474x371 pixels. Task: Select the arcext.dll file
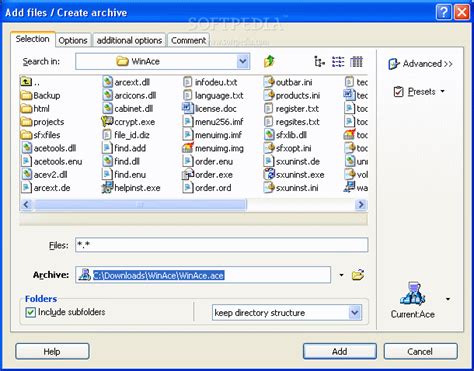126,82
